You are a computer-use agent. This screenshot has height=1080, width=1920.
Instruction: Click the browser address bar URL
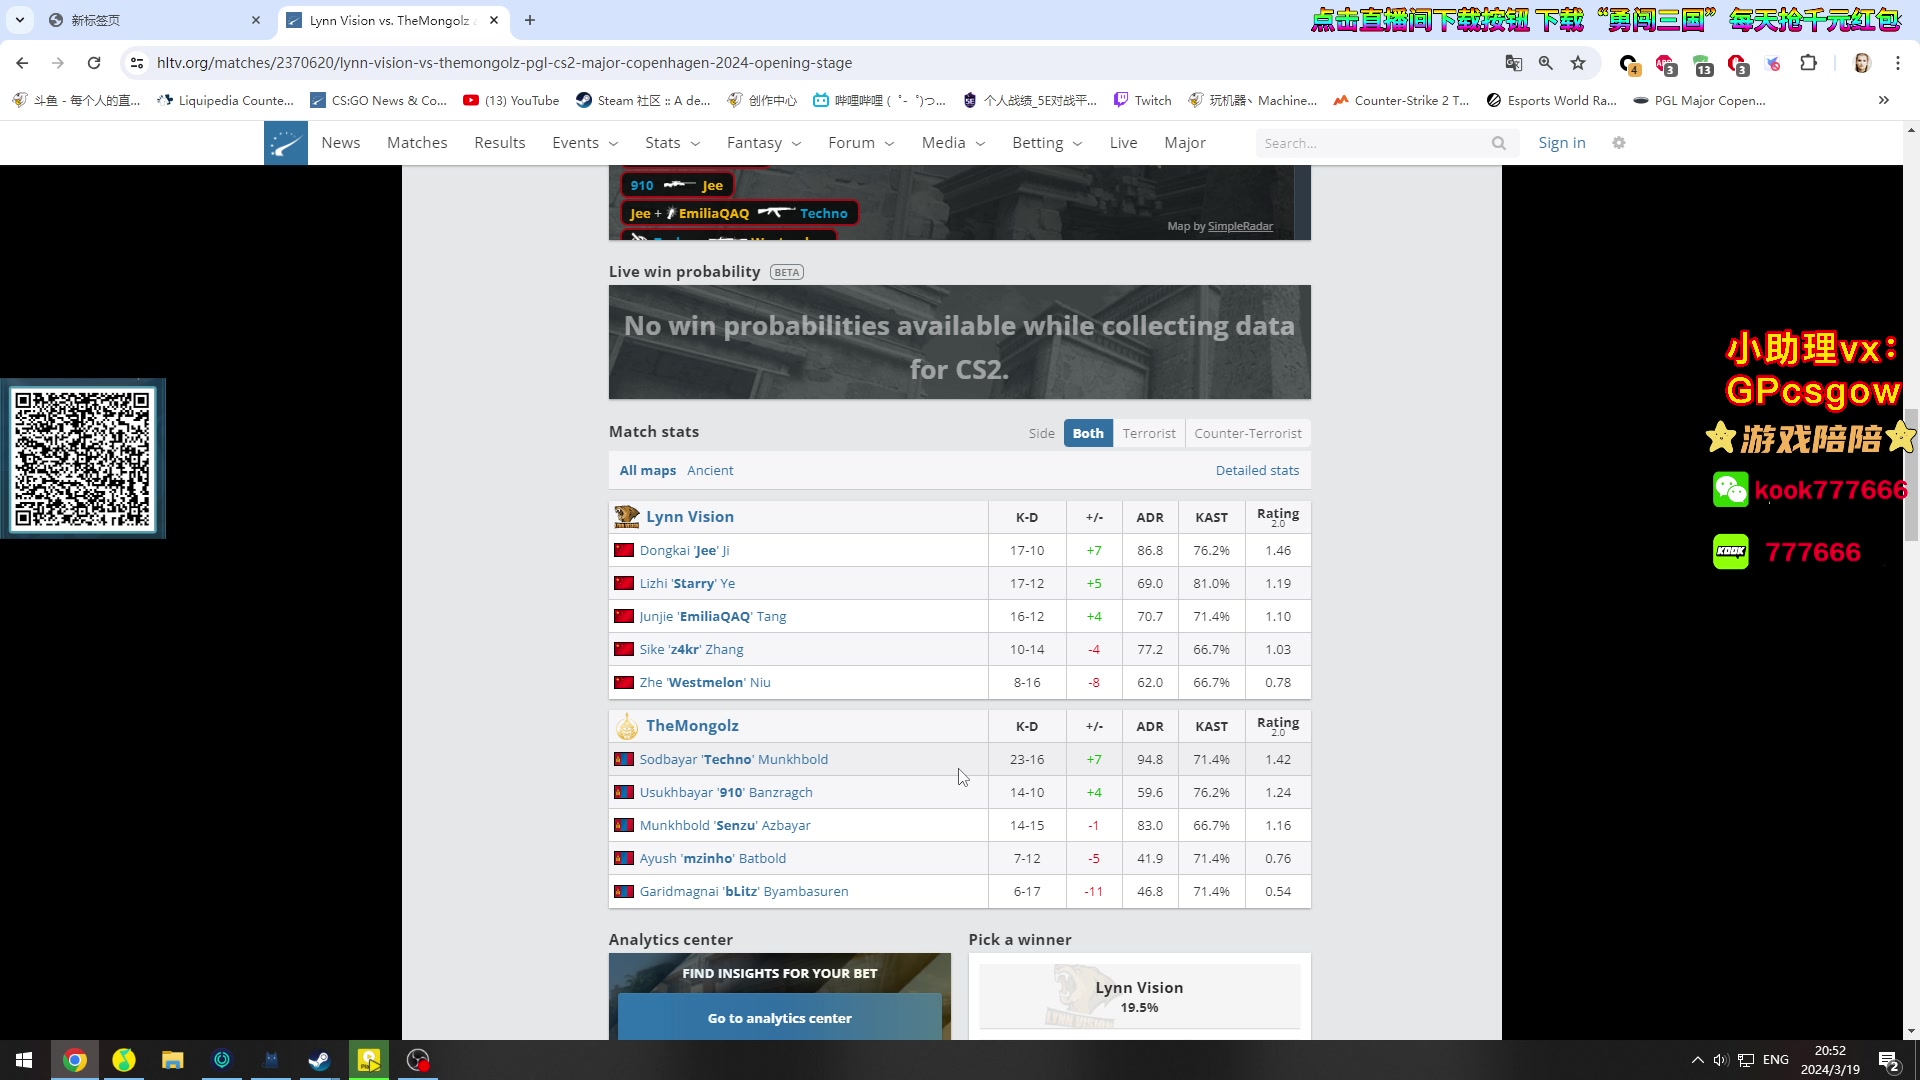[x=504, y=63]
